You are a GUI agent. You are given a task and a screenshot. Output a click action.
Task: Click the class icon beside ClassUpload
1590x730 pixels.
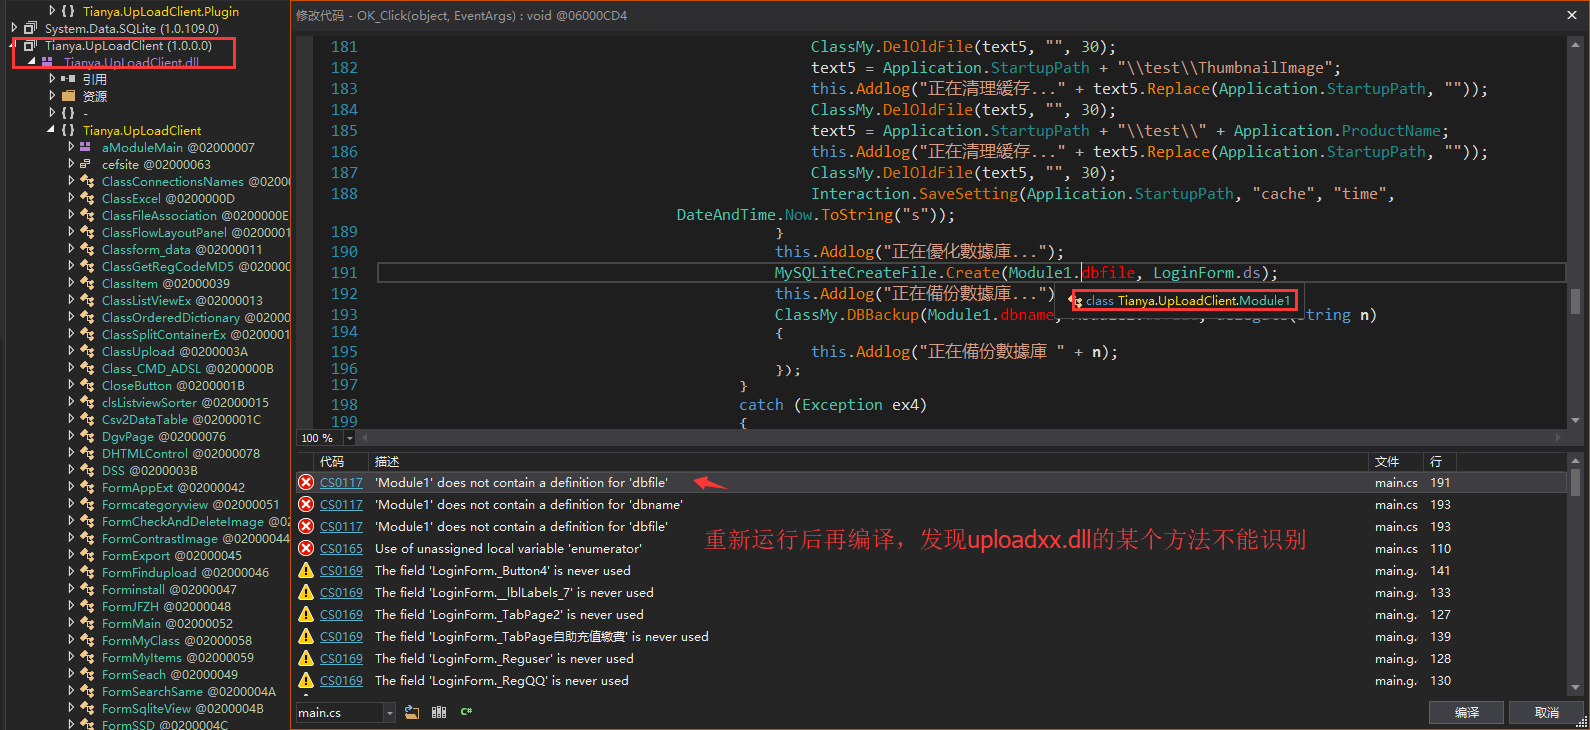pyautogui.click(x=87, y=351)
